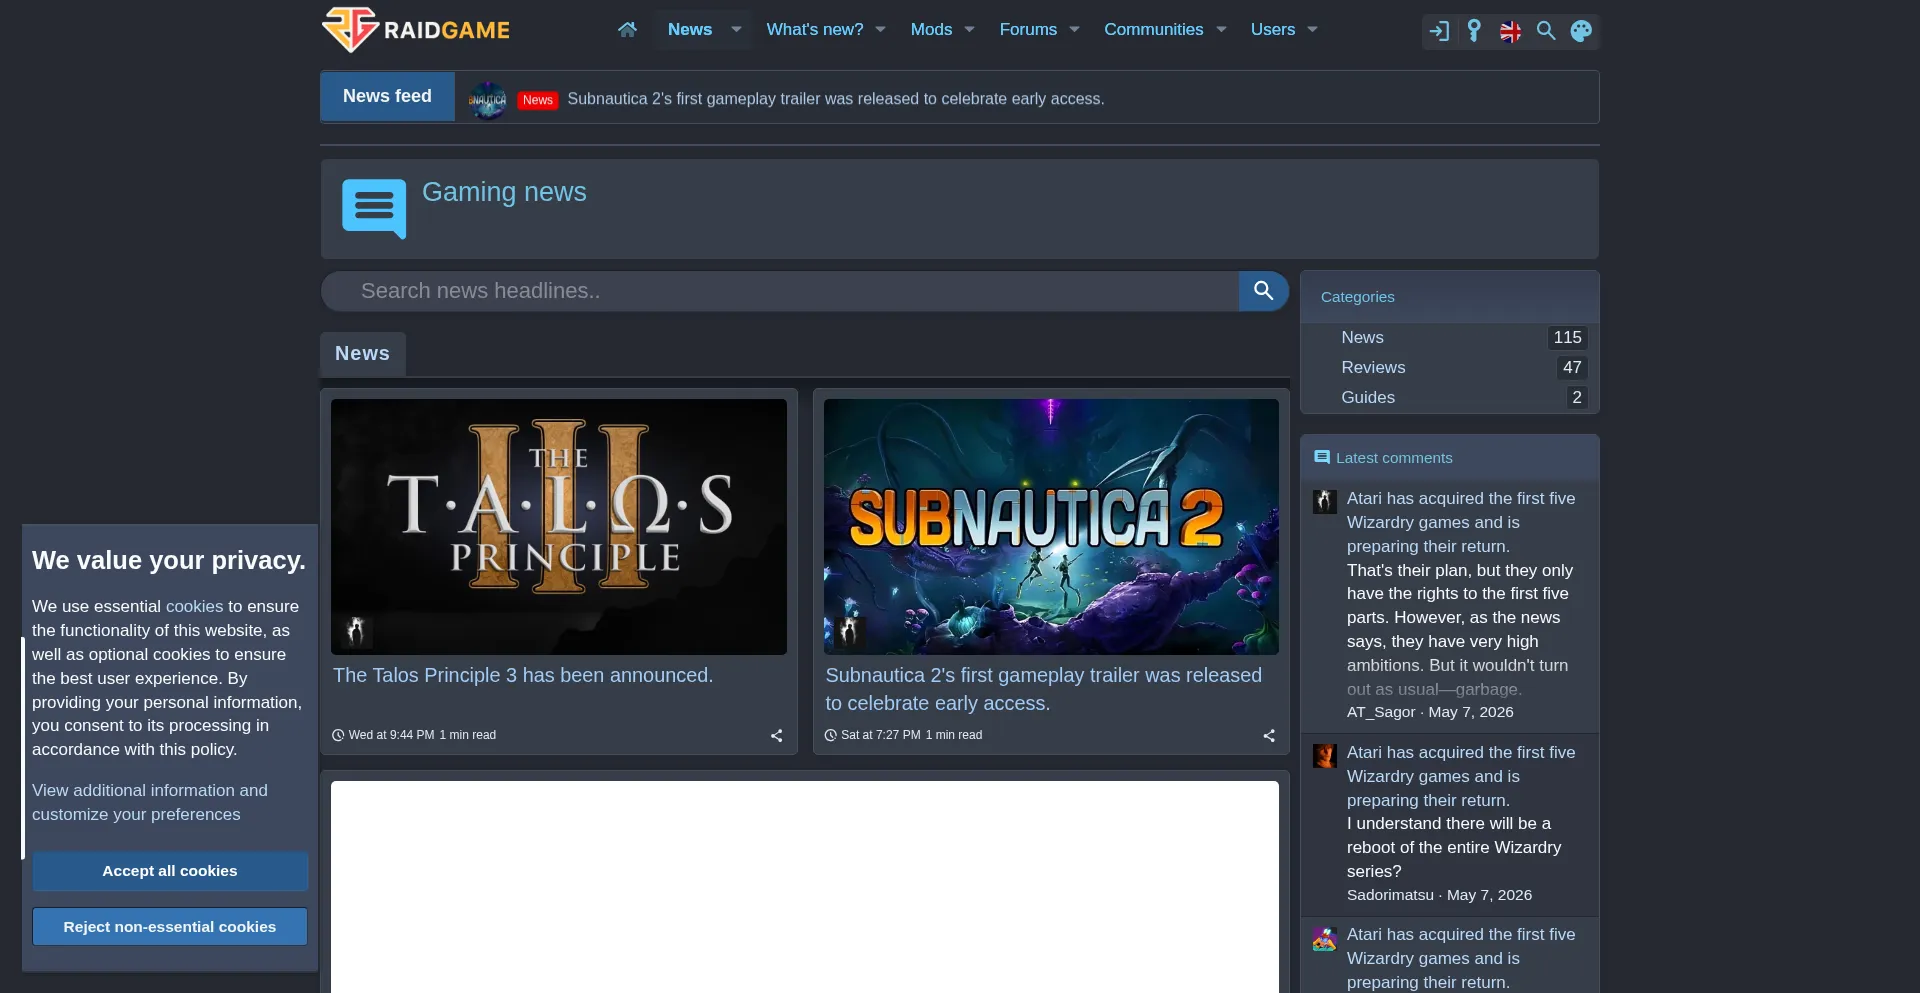Image resolution: width=1920 pixels, height=993 pixels.
Task: Submit the news headline search
Action: (1264, 291)
